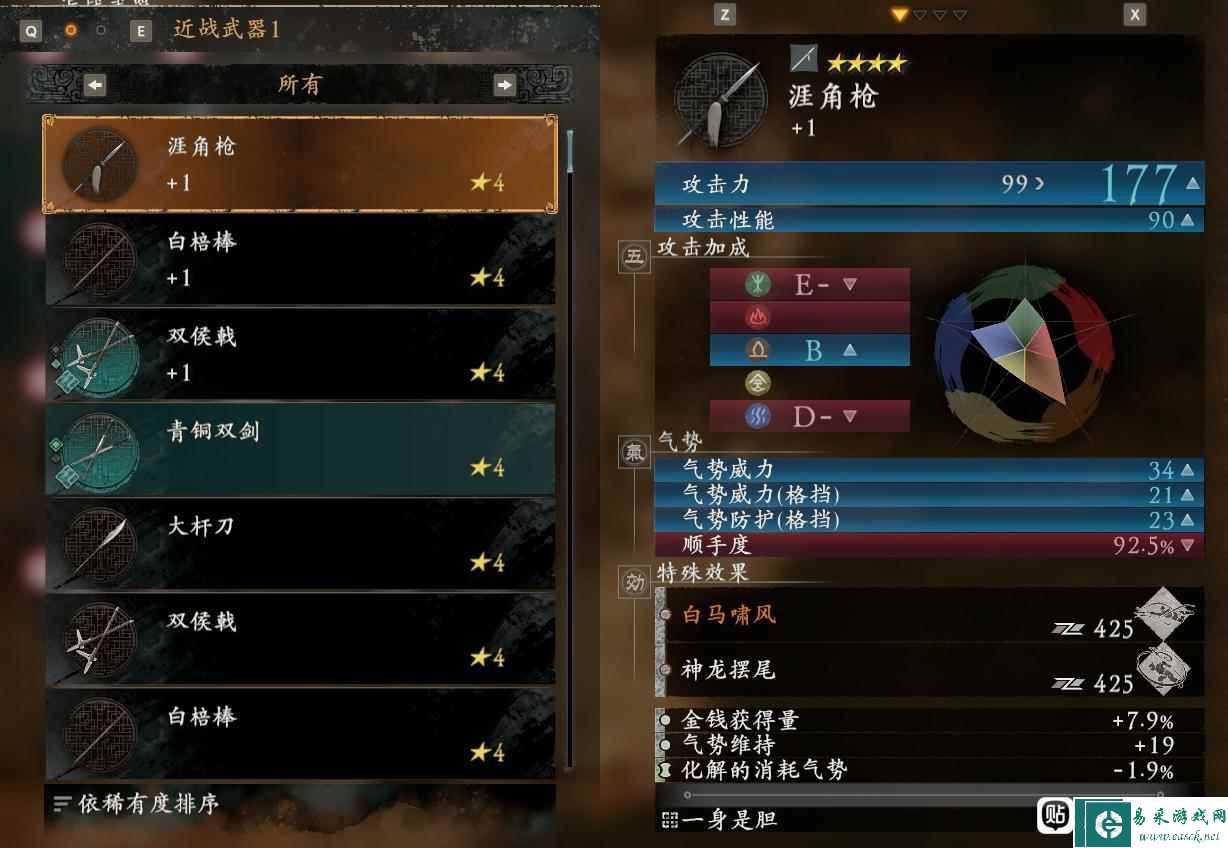This screenshot has height=848, width=1228.
Task: Click the Z key icon above details panel
Action: pos(725,15)
